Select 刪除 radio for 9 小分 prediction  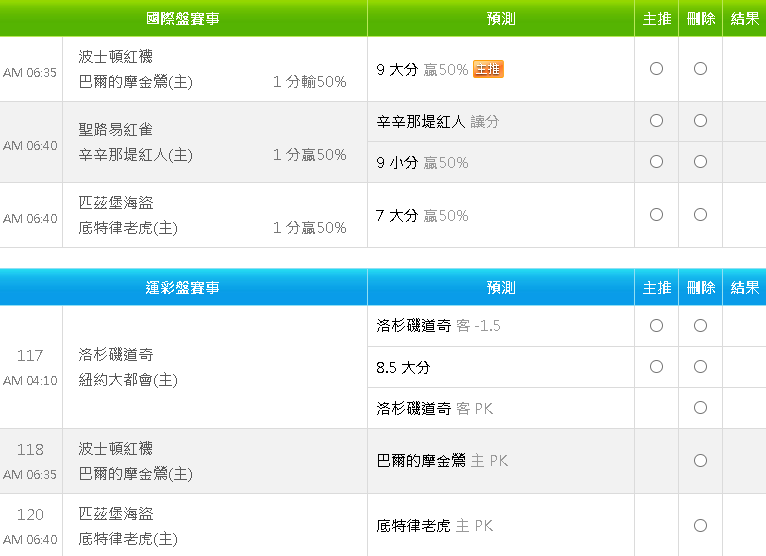point(700,162)
